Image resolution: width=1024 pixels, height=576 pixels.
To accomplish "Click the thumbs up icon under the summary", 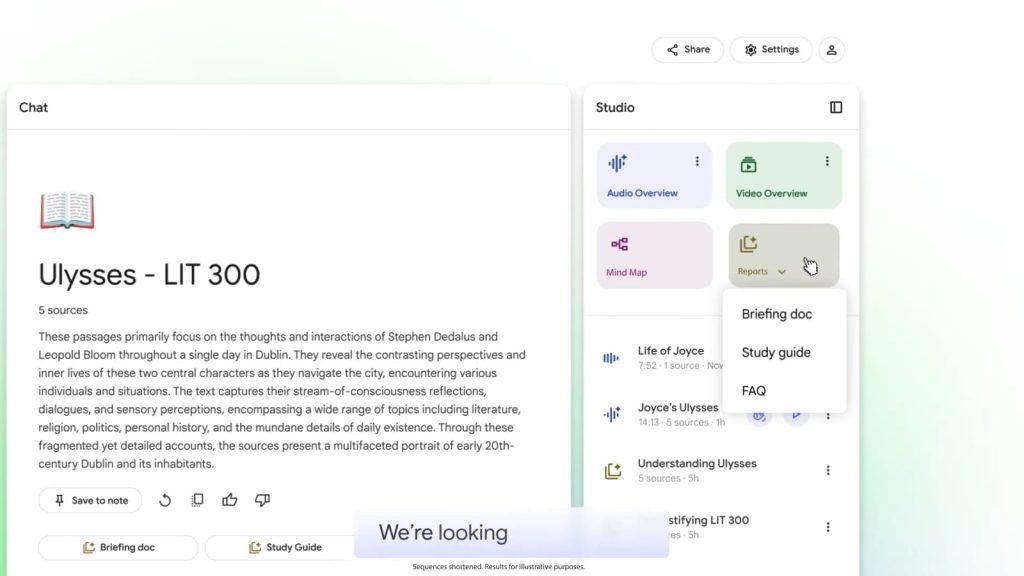I will click(x=229, y=500).
